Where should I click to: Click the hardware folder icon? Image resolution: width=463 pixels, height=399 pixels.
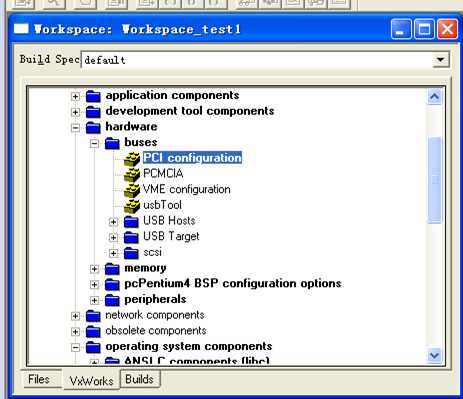[x=93, y=127]
